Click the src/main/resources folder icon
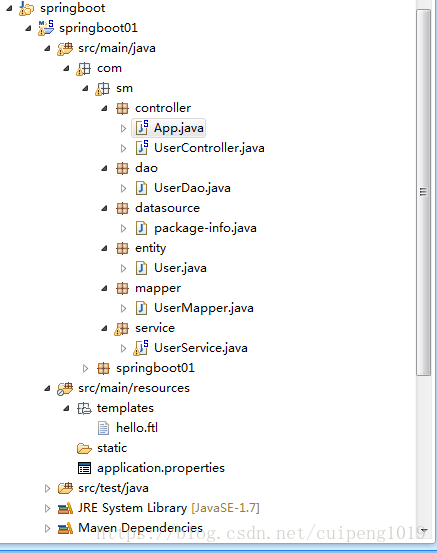This screenshot has width=437, height=553. click(x=65, y=389)
